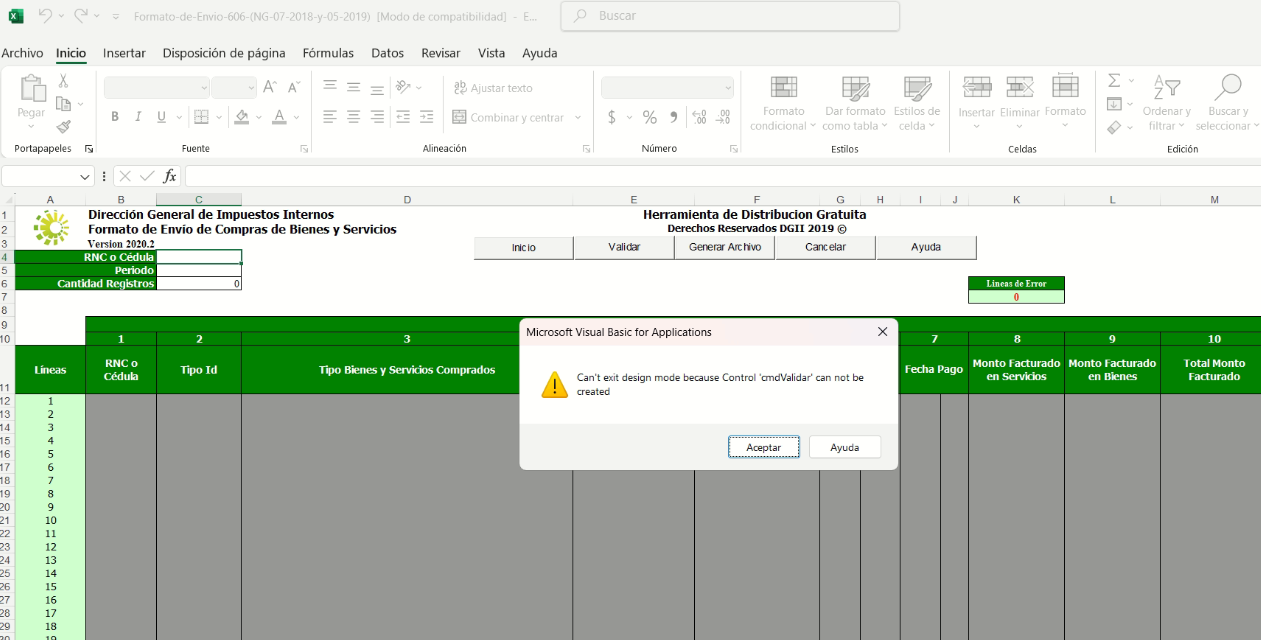The height and width of the screenshot is (640, 1261).
Task: Toggle Ajustar texto wrap text
Action: 493,88
